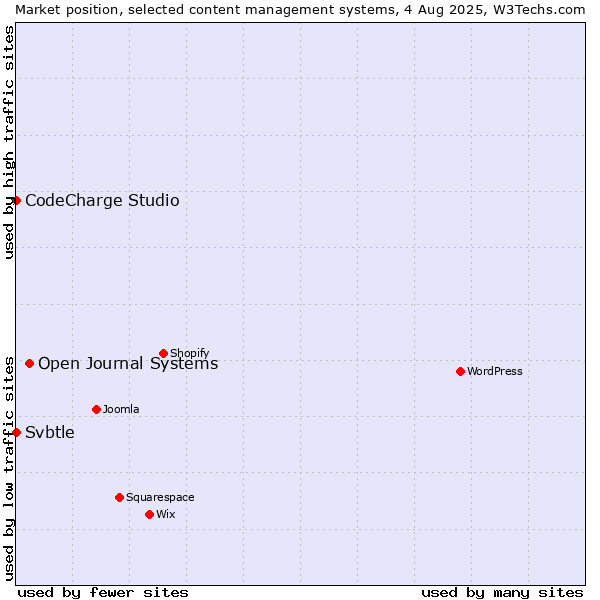Click the chart title mentioning W3Techs.com
This screenshot has height=600, width=600.
[x=300, y=10]
